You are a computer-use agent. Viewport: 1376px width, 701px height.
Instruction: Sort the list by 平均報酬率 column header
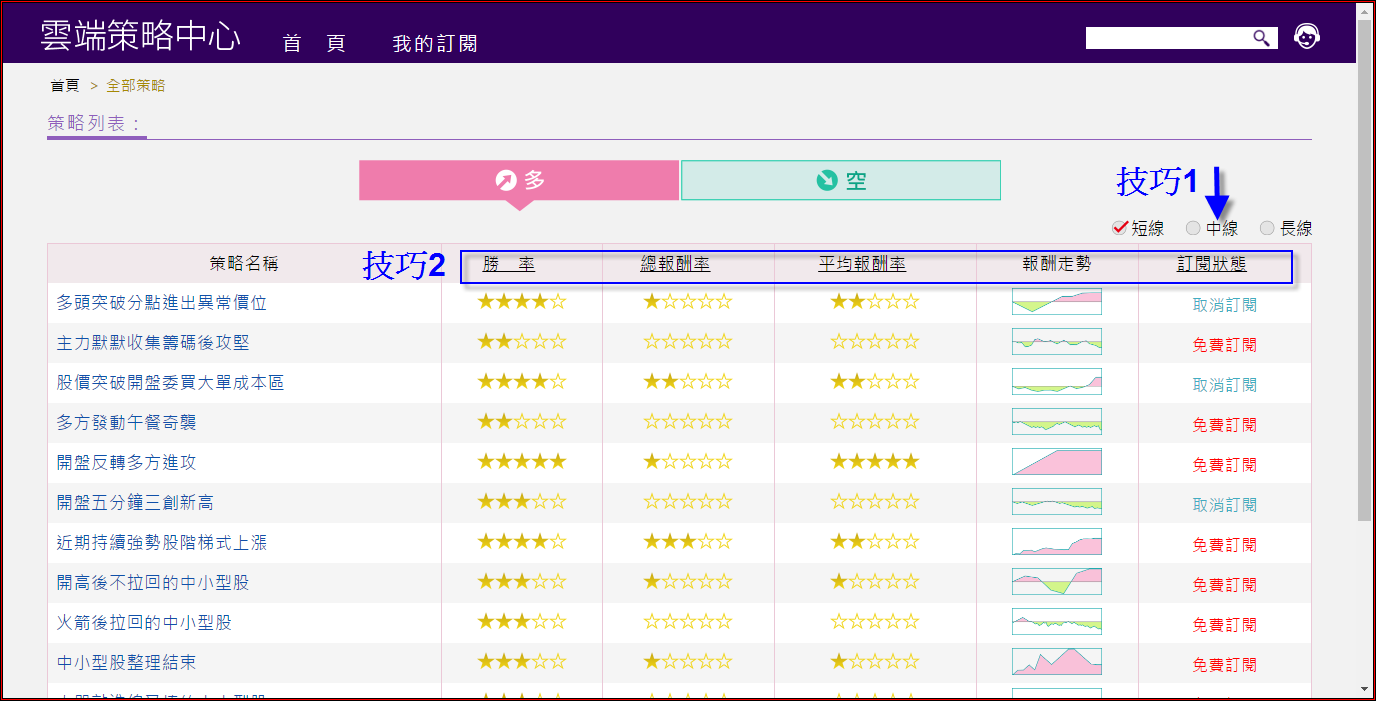pyautogui.click(x=862, y=264)
